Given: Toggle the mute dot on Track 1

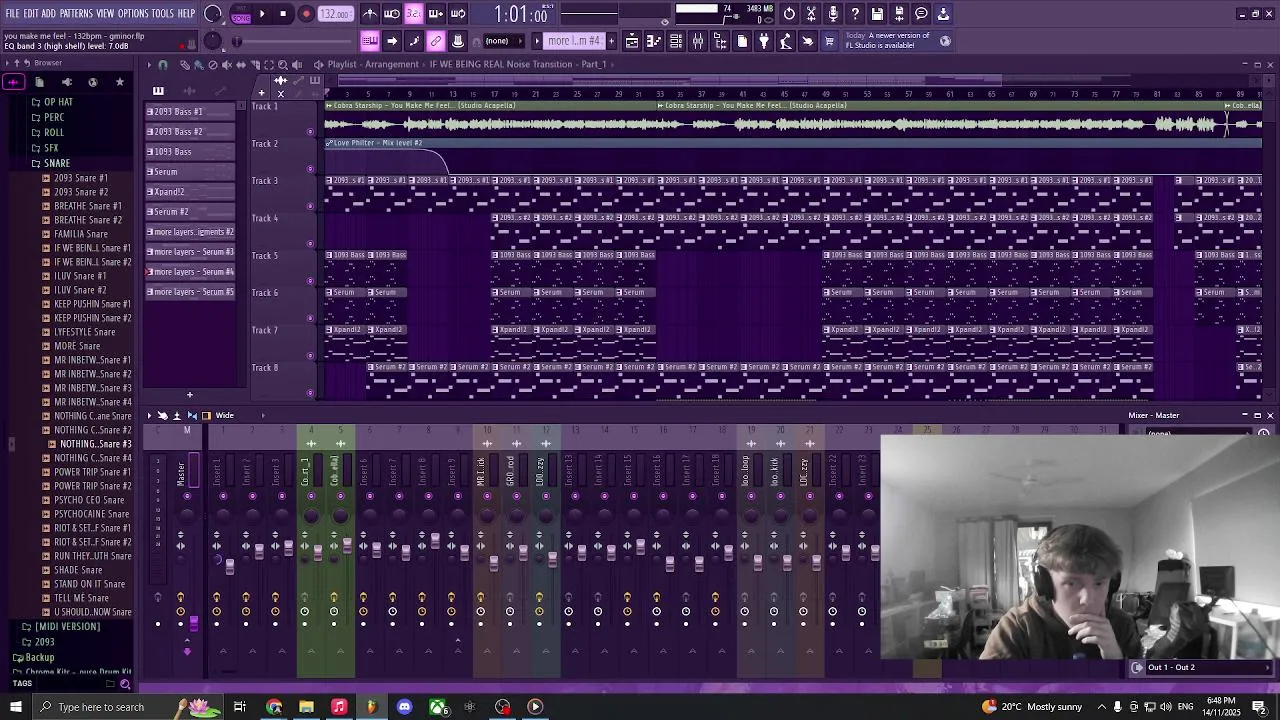Looking at the screenshot, I should 310,131.
